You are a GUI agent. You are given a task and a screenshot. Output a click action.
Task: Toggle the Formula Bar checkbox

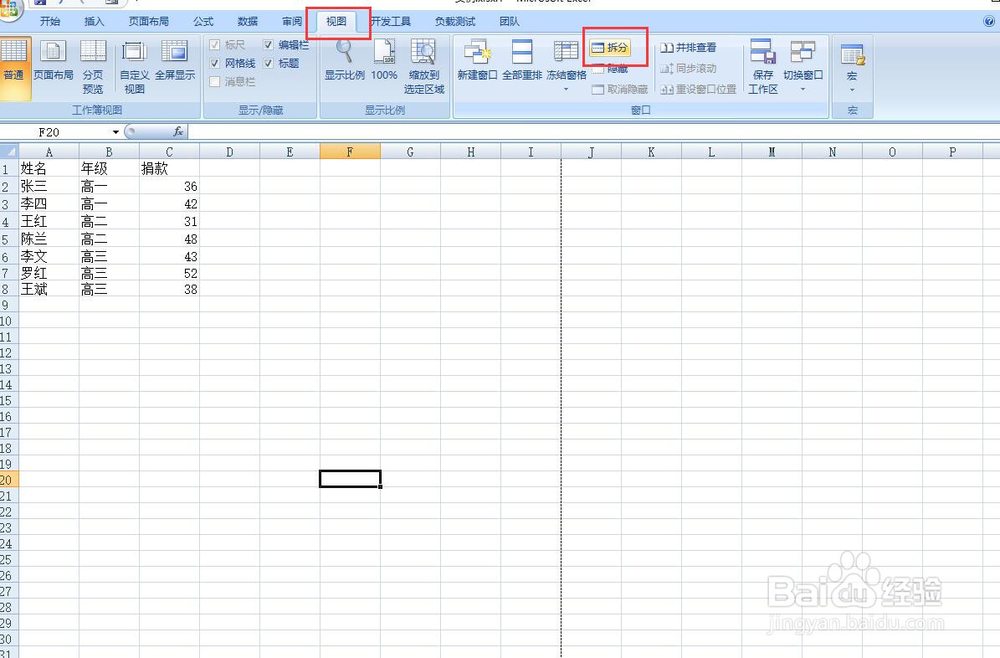tap(268, 45)
